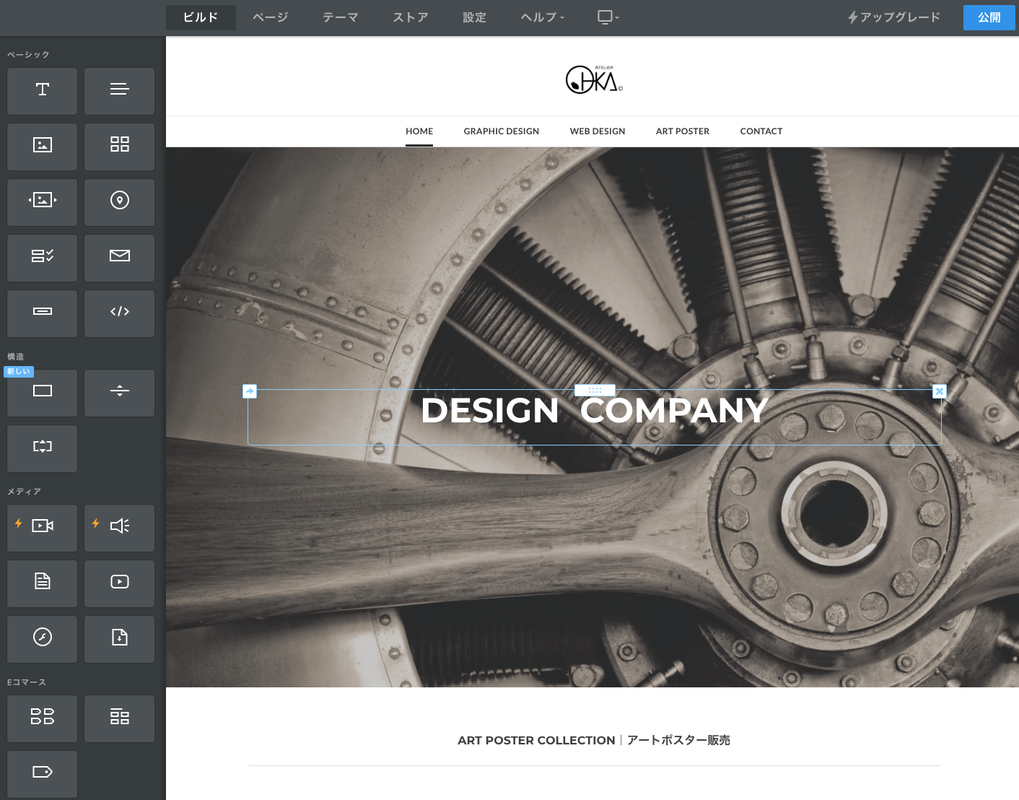Viewport: 1019px width, 800px height.
Task: Select the Map pin element
Action: pos(120,202)
